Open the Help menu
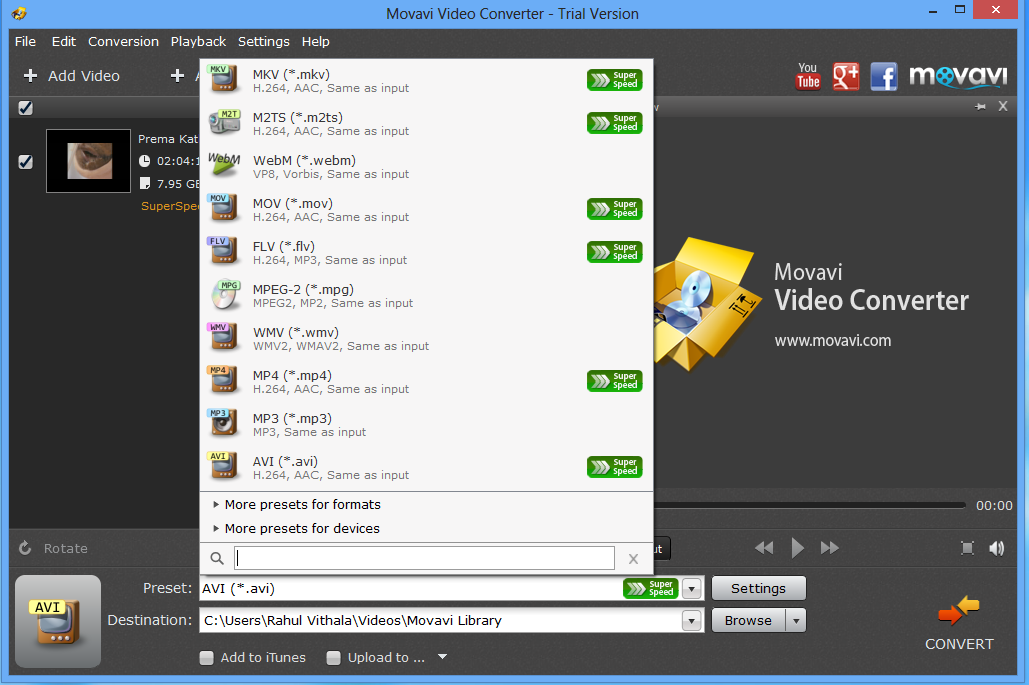Image resolution: width=1029 pixels, height=685 pixels. point(315,41)
